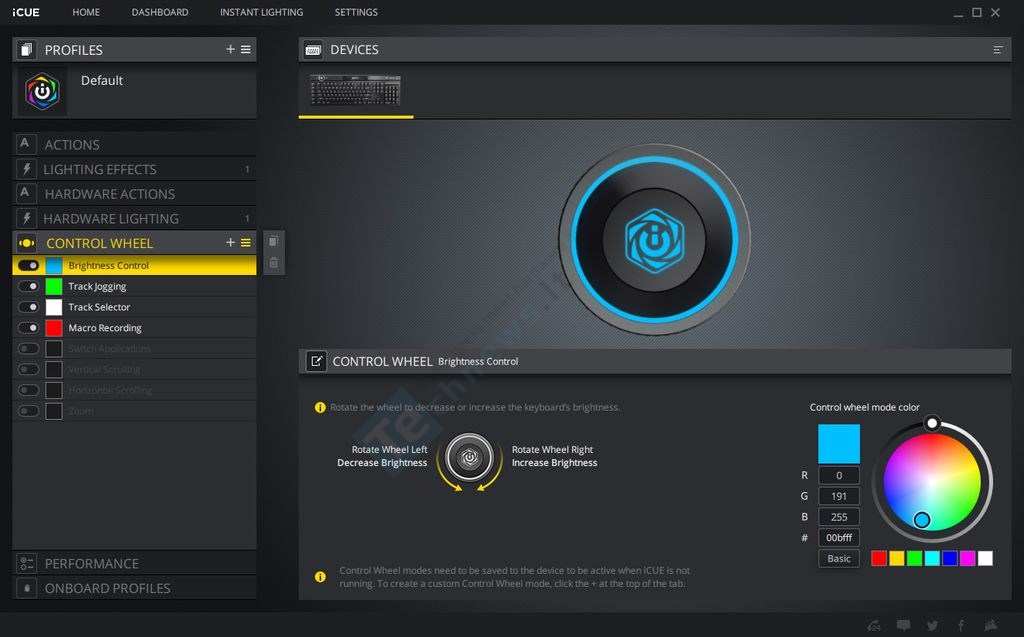
Task: Expand the HARDWARE ACTIONS section
Action: (134, 194)
